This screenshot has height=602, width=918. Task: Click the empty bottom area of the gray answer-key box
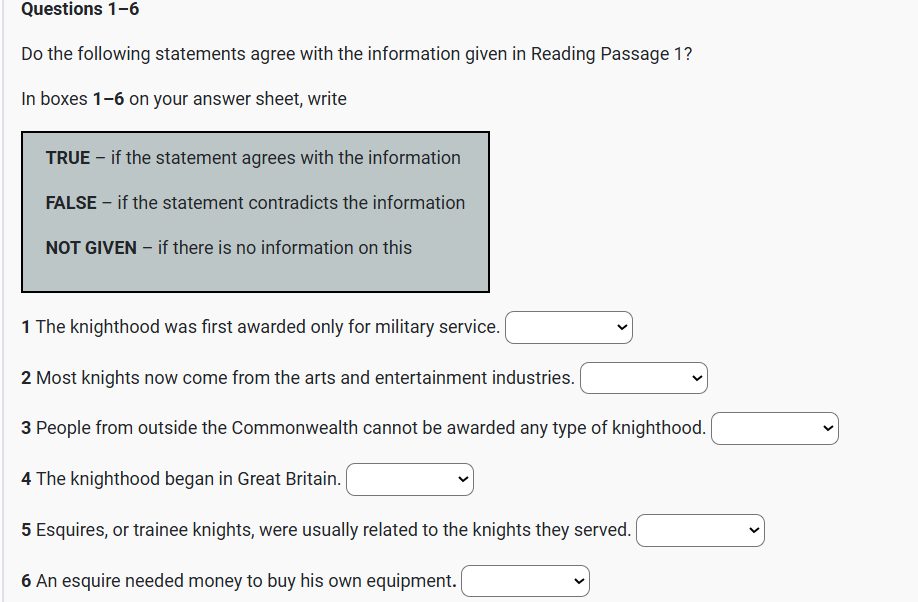(x=255, y=277)
